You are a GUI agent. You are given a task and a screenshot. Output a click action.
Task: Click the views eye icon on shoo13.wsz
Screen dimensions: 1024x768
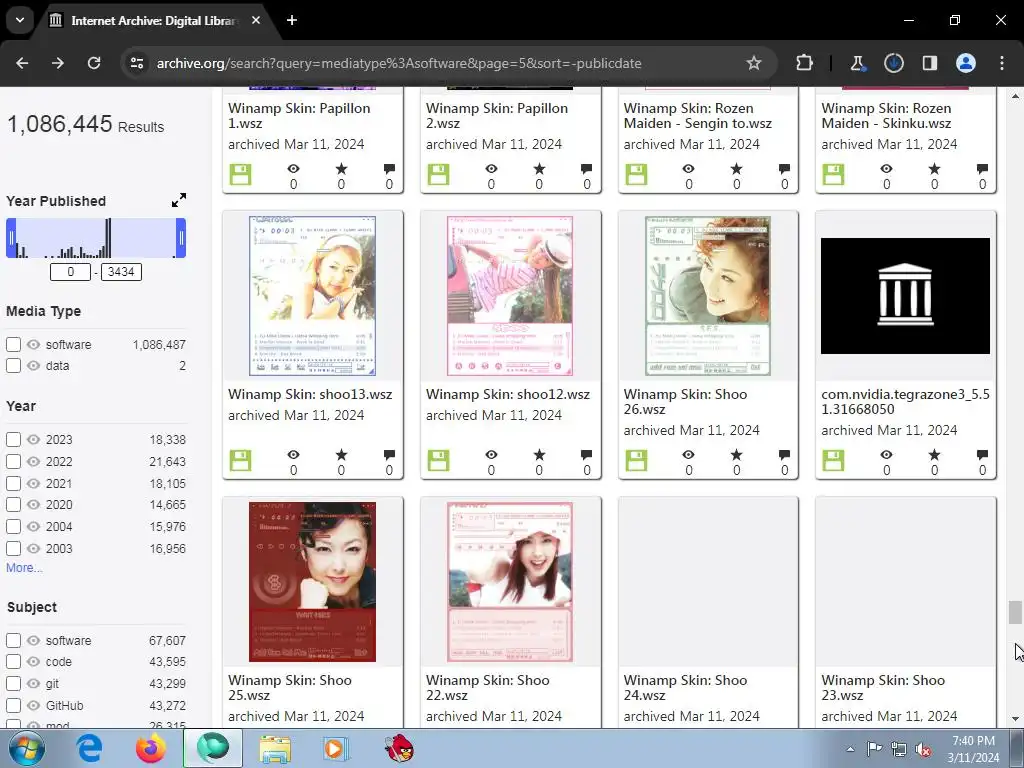(x=293, y=455)
